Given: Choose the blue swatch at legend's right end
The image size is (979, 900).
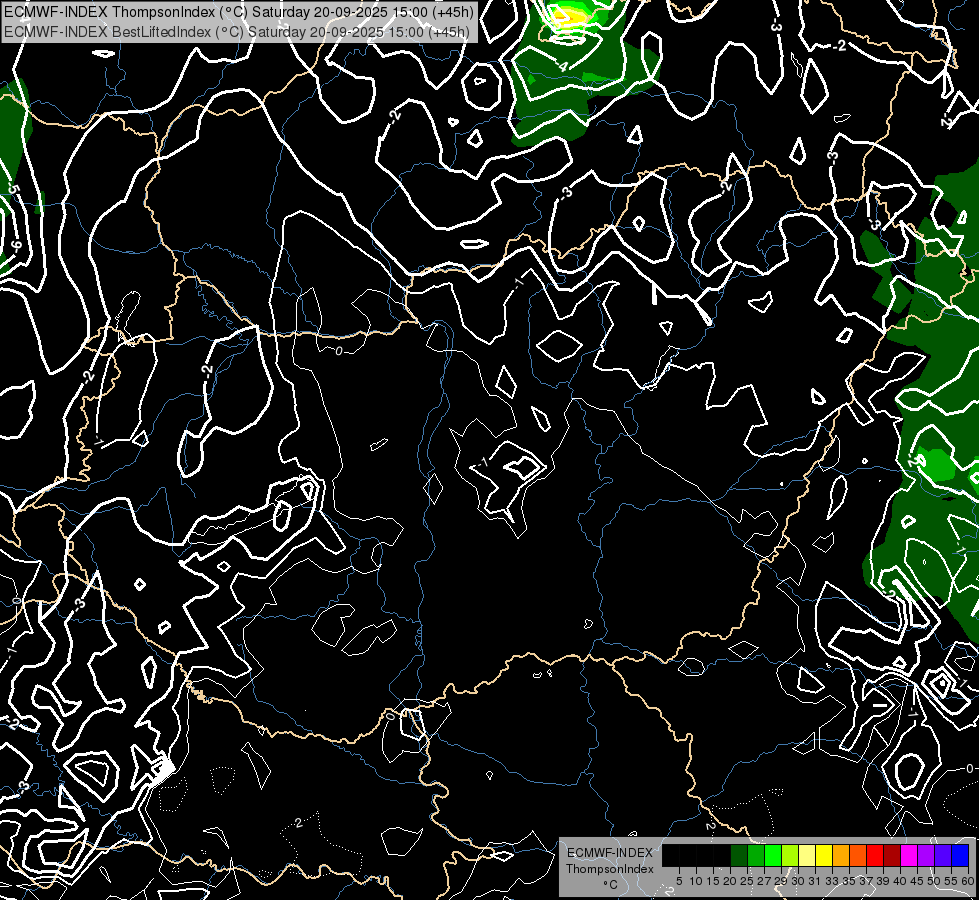Looking at the screenshot, I should coord(960,855).
